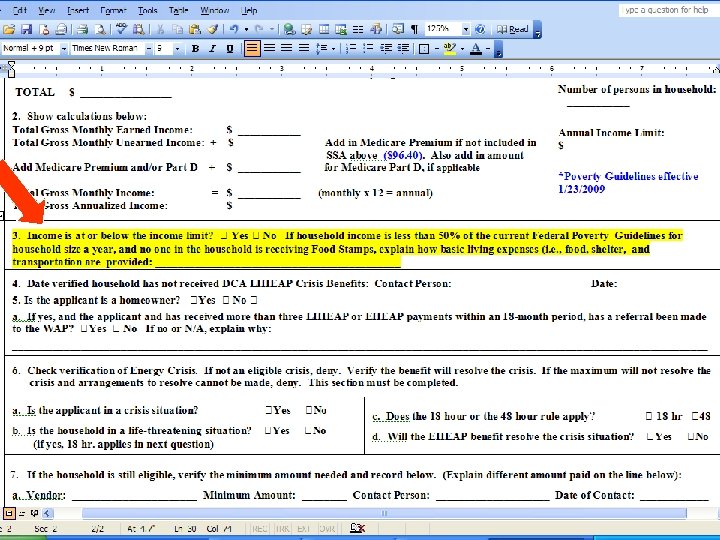
Task: Show the Drawing toolbar
Action: coord(376,29)
